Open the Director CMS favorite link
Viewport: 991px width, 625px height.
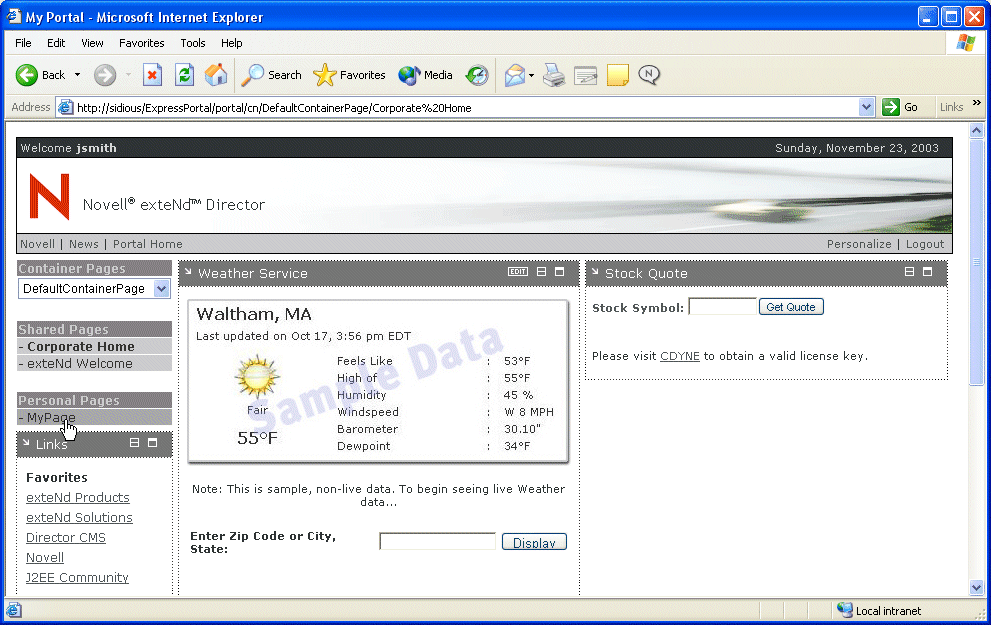(66, 538)
